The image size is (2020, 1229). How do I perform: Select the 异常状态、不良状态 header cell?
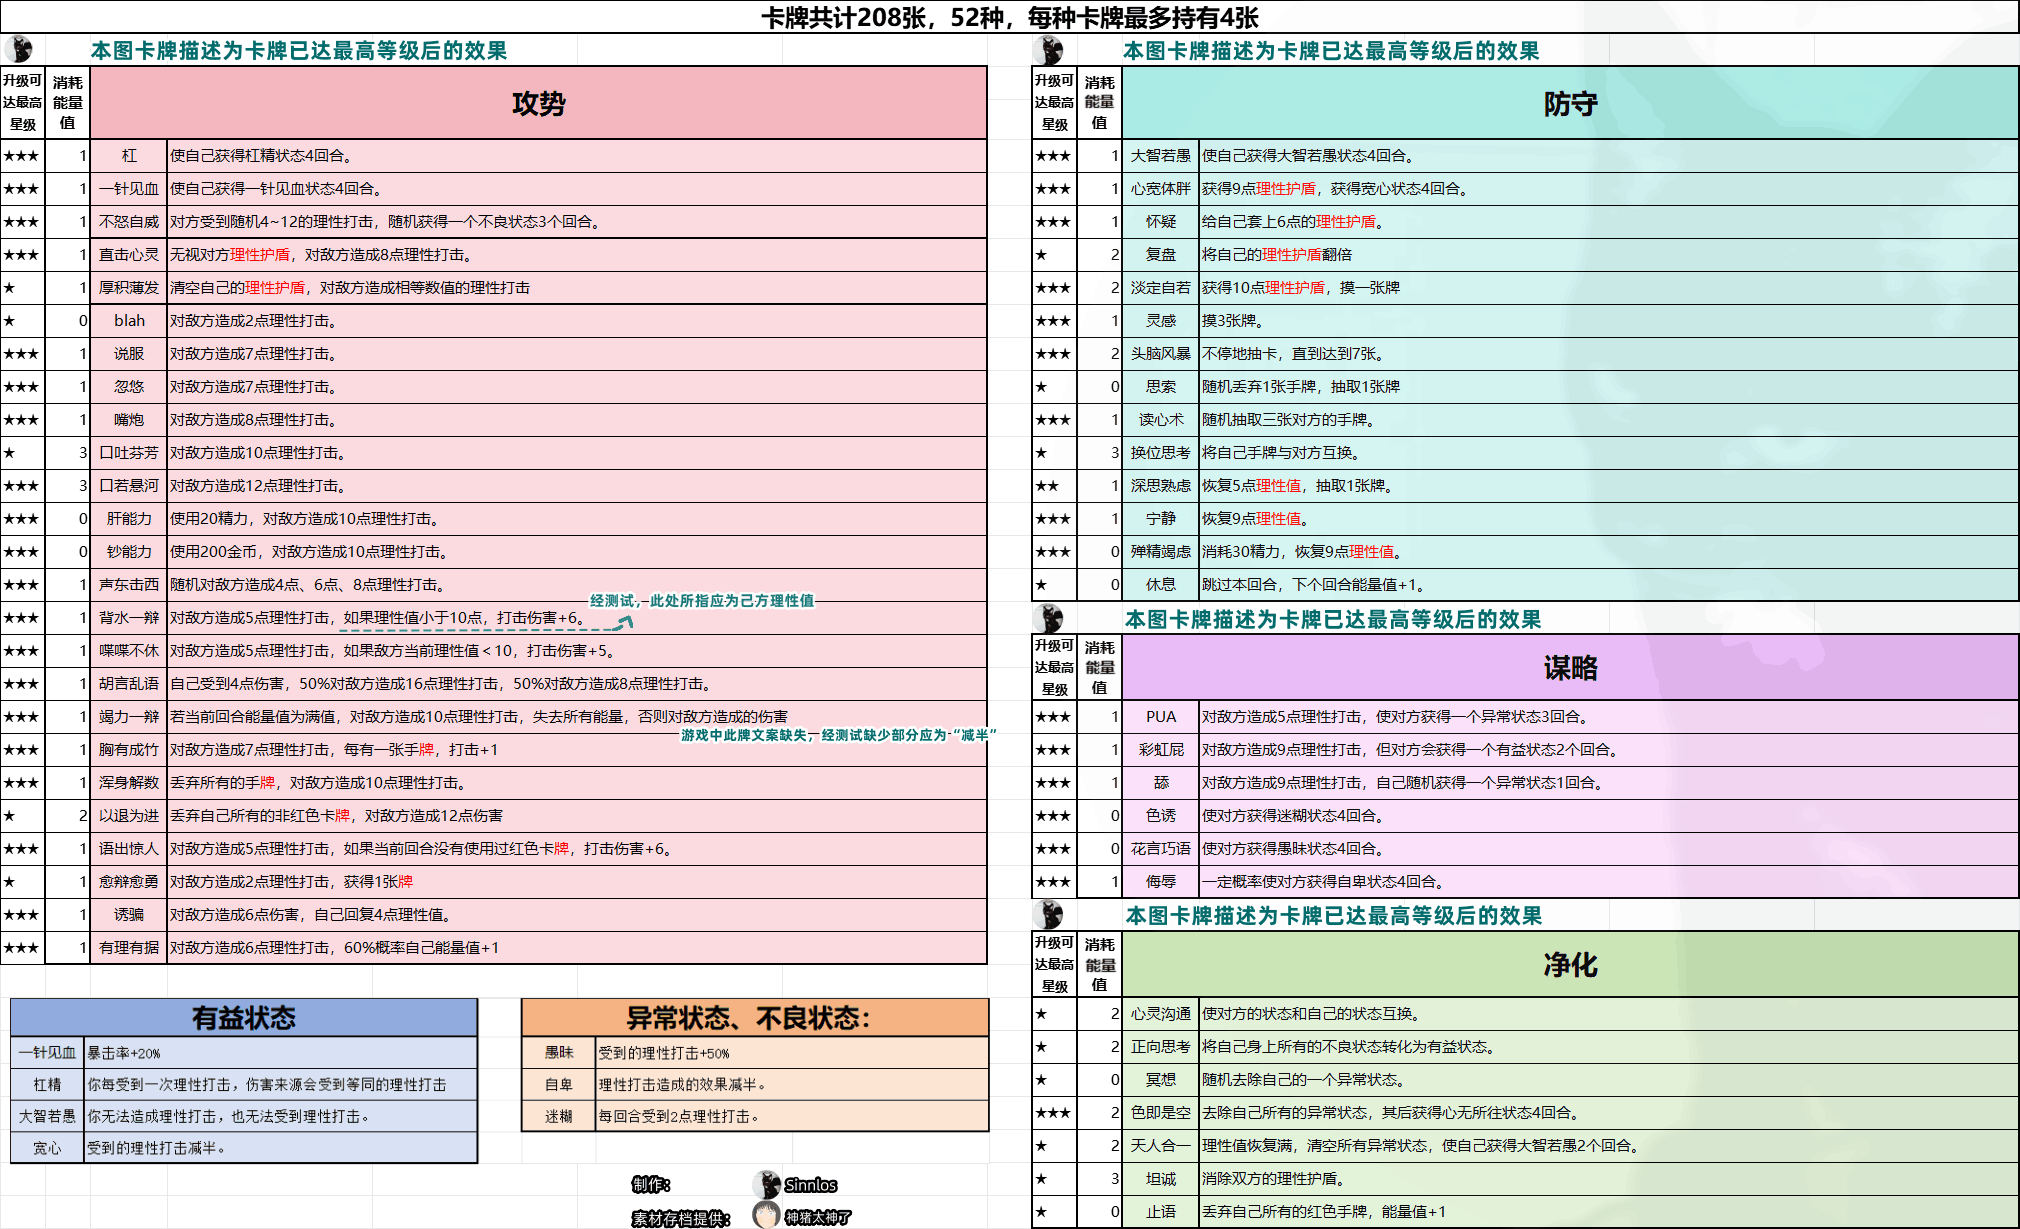(x=755, y=1018)
